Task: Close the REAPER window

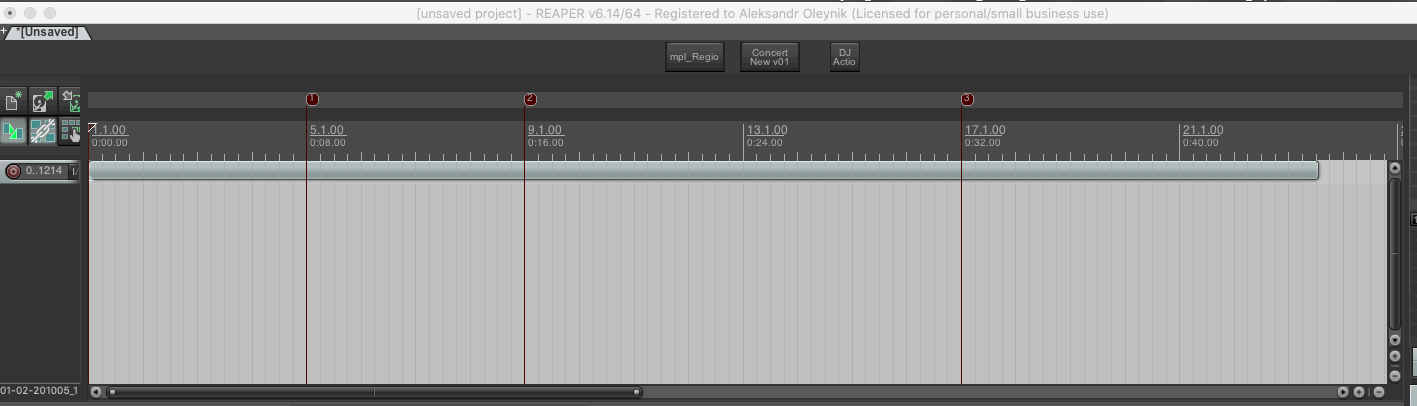Action: (x=11, y=13)
